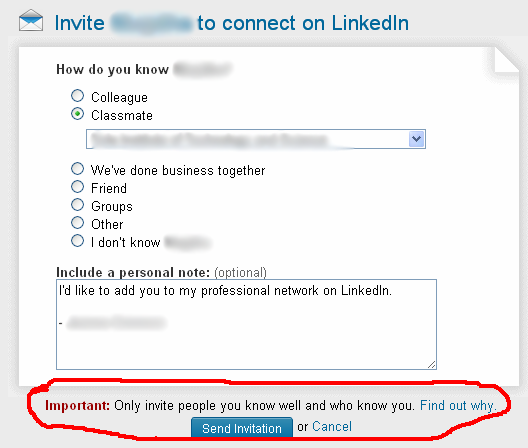The width and height of the screenshot is (528, 448).
Task: Select the Colleague radio button
Action: 77,96
